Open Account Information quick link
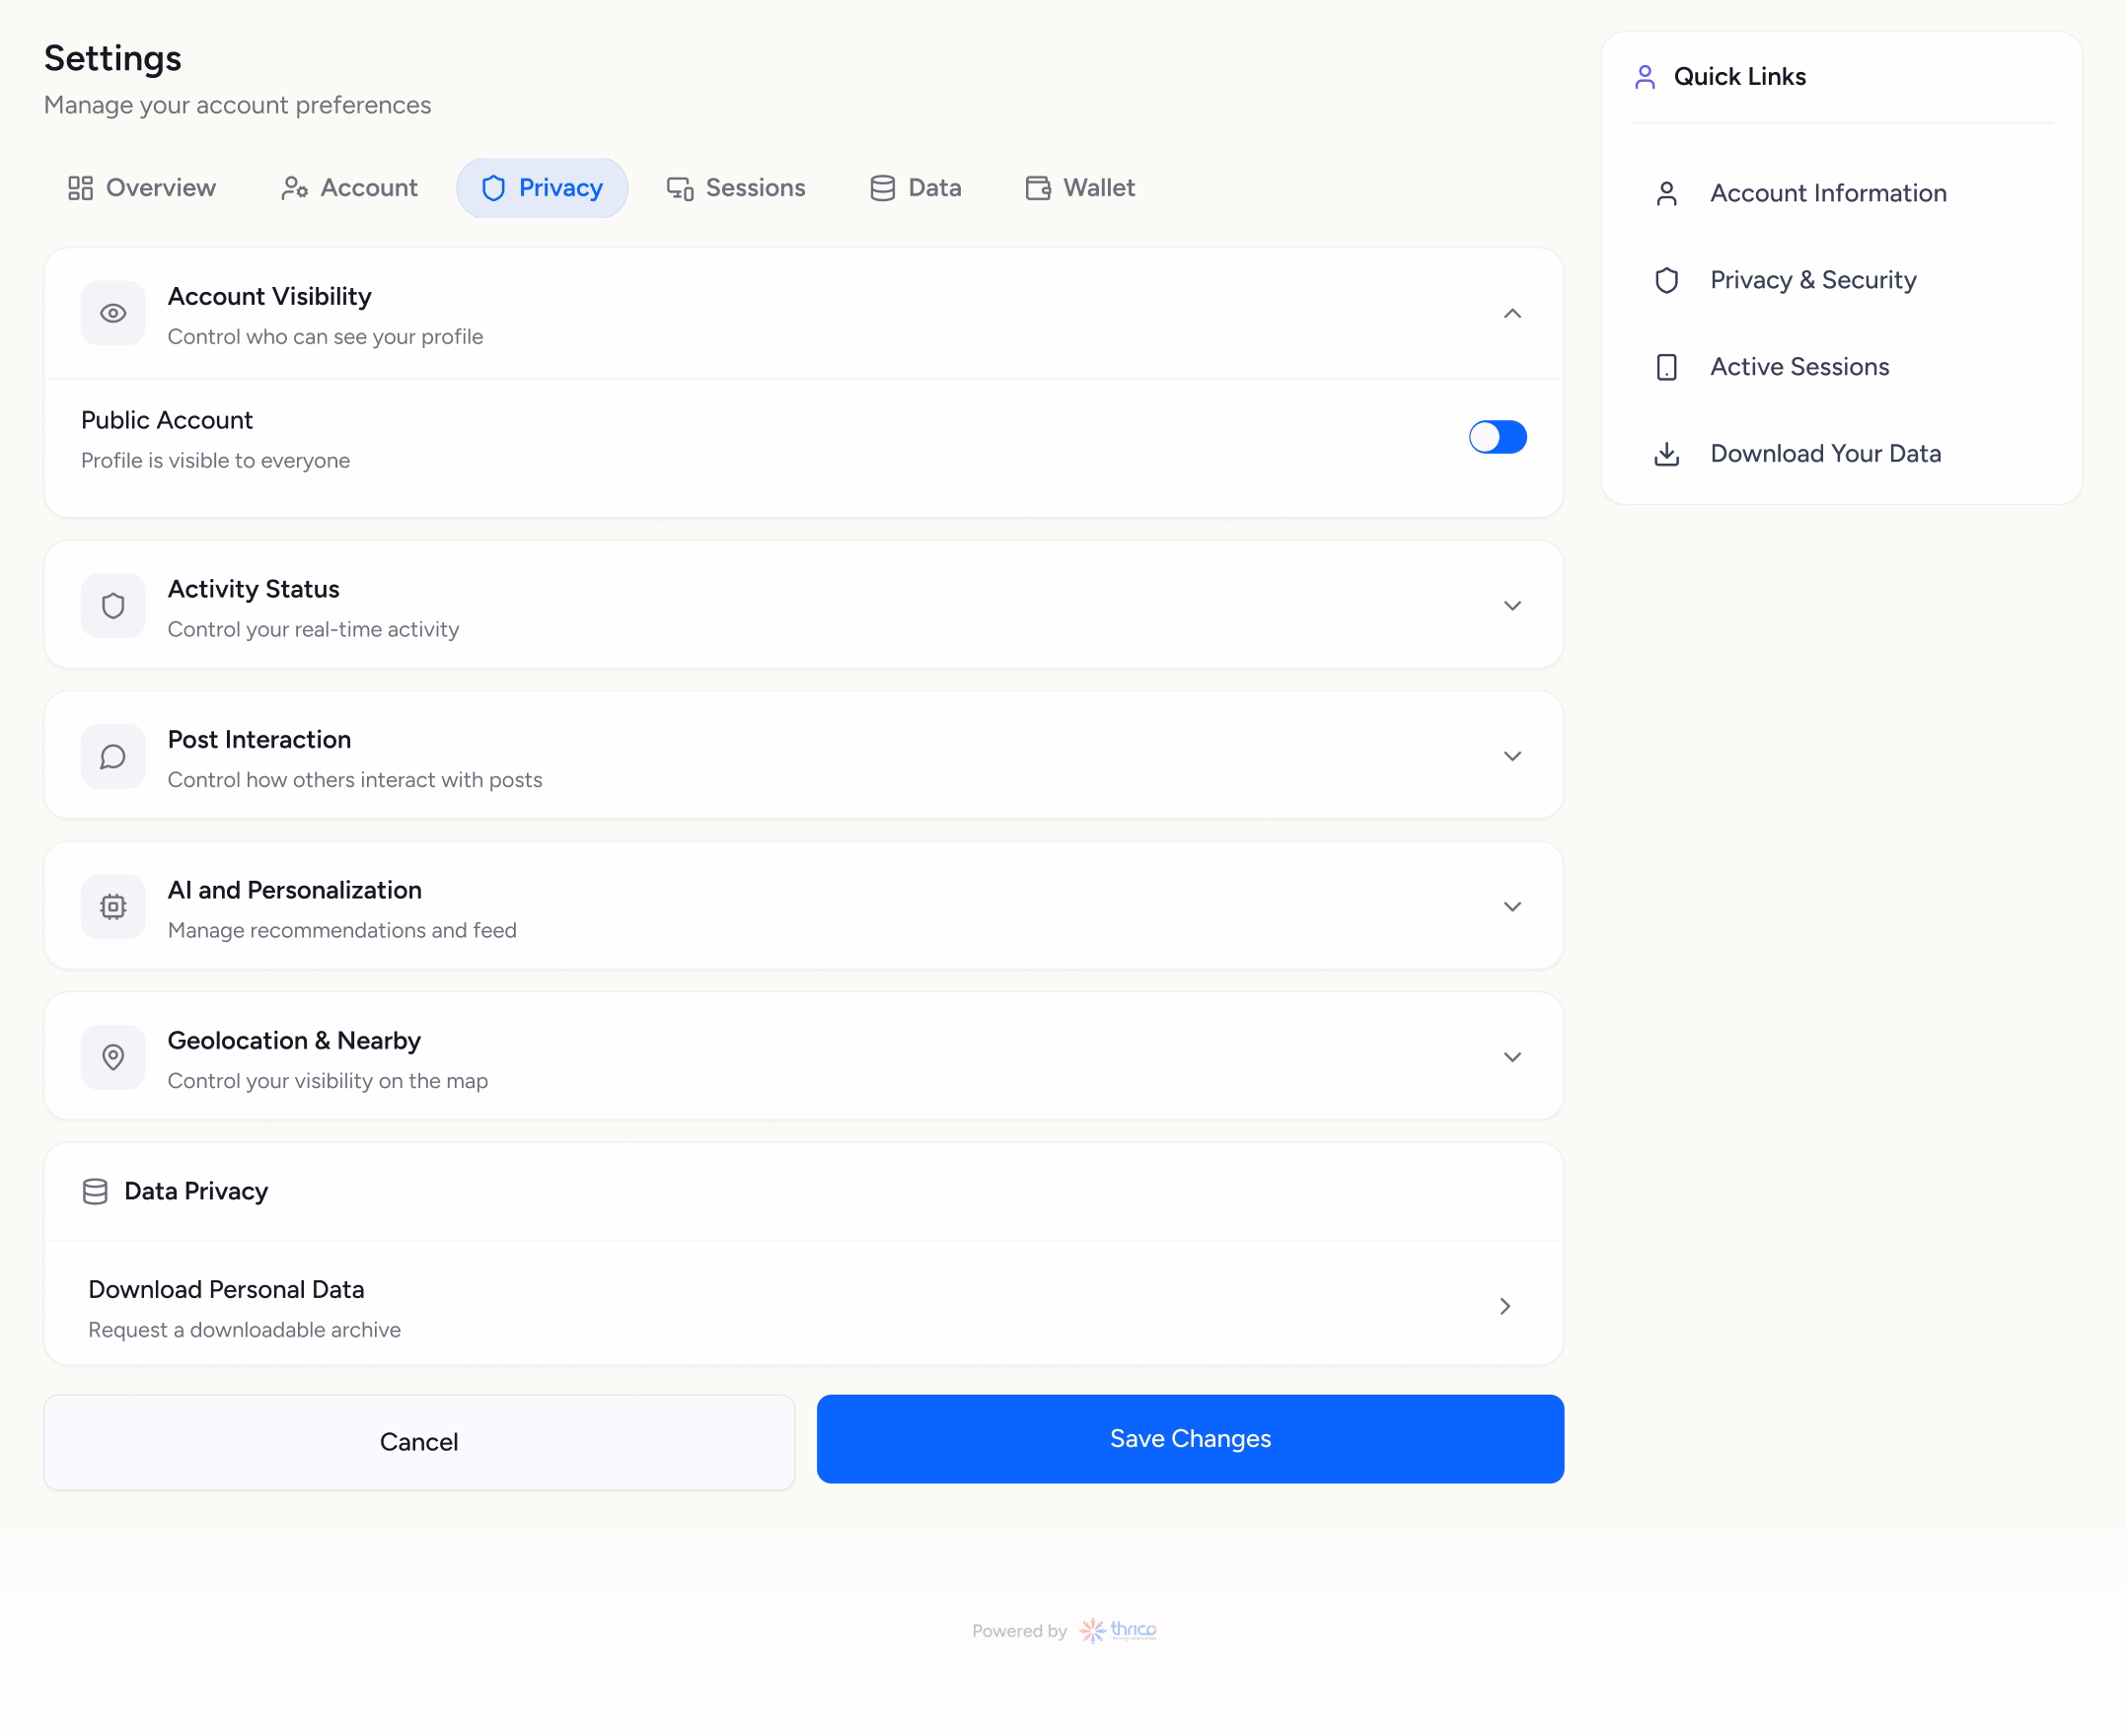 (1841, 194)
